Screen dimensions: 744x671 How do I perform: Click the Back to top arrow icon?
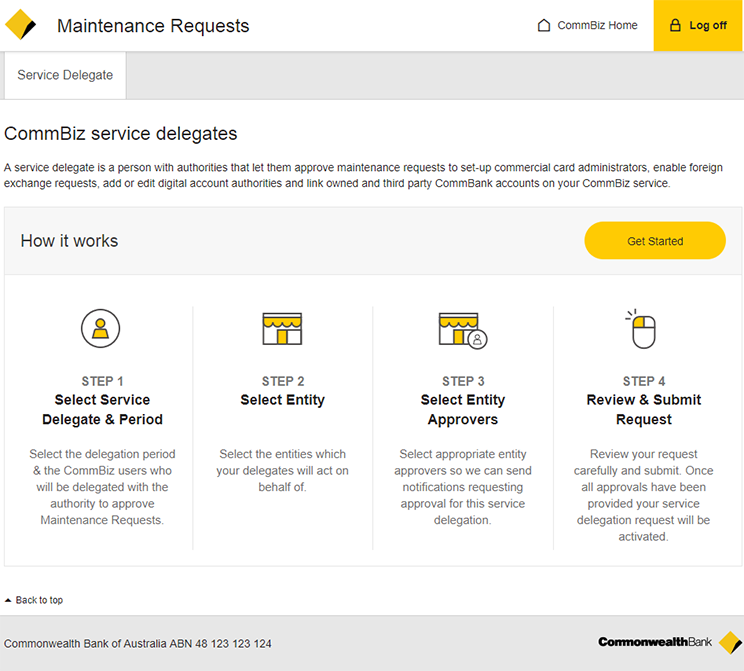[x=8, y=600]
